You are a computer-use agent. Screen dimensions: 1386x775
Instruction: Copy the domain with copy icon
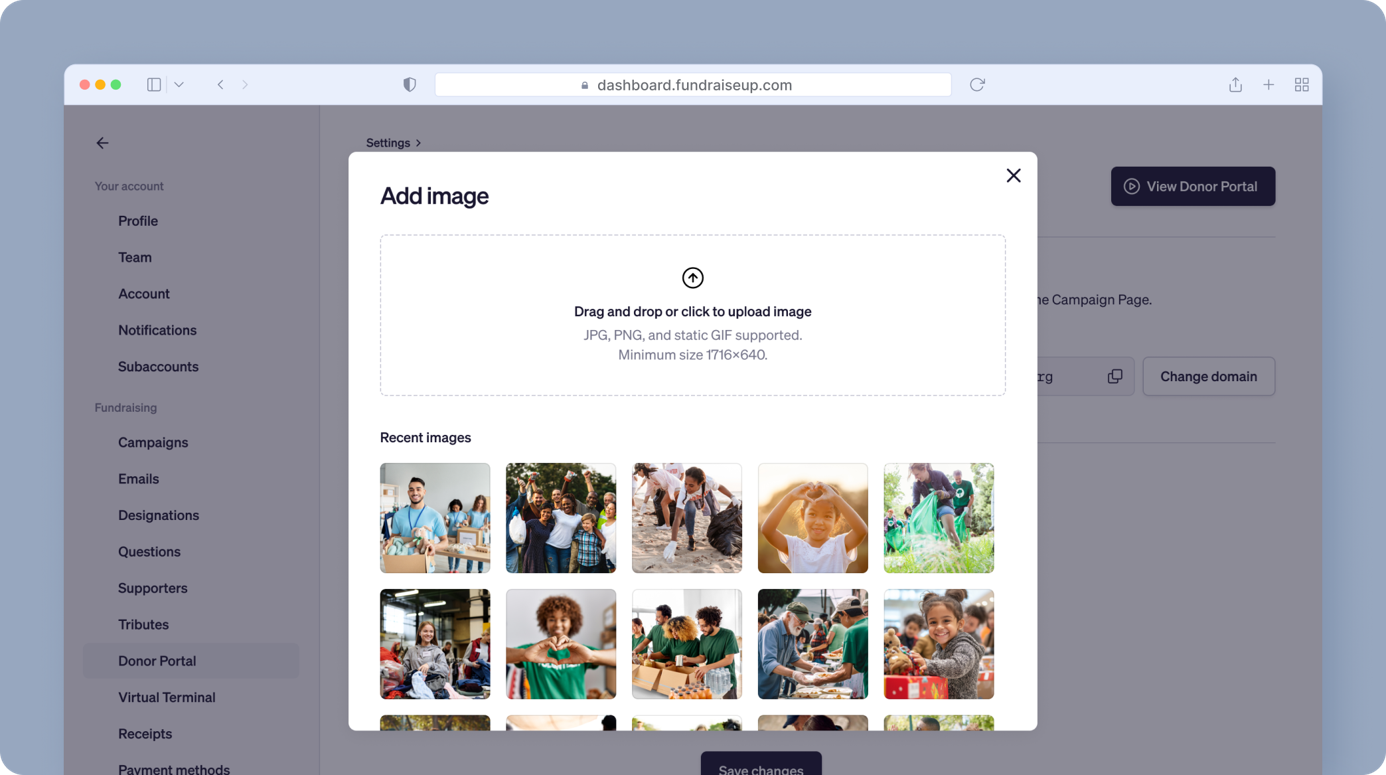pos(1114,377)
